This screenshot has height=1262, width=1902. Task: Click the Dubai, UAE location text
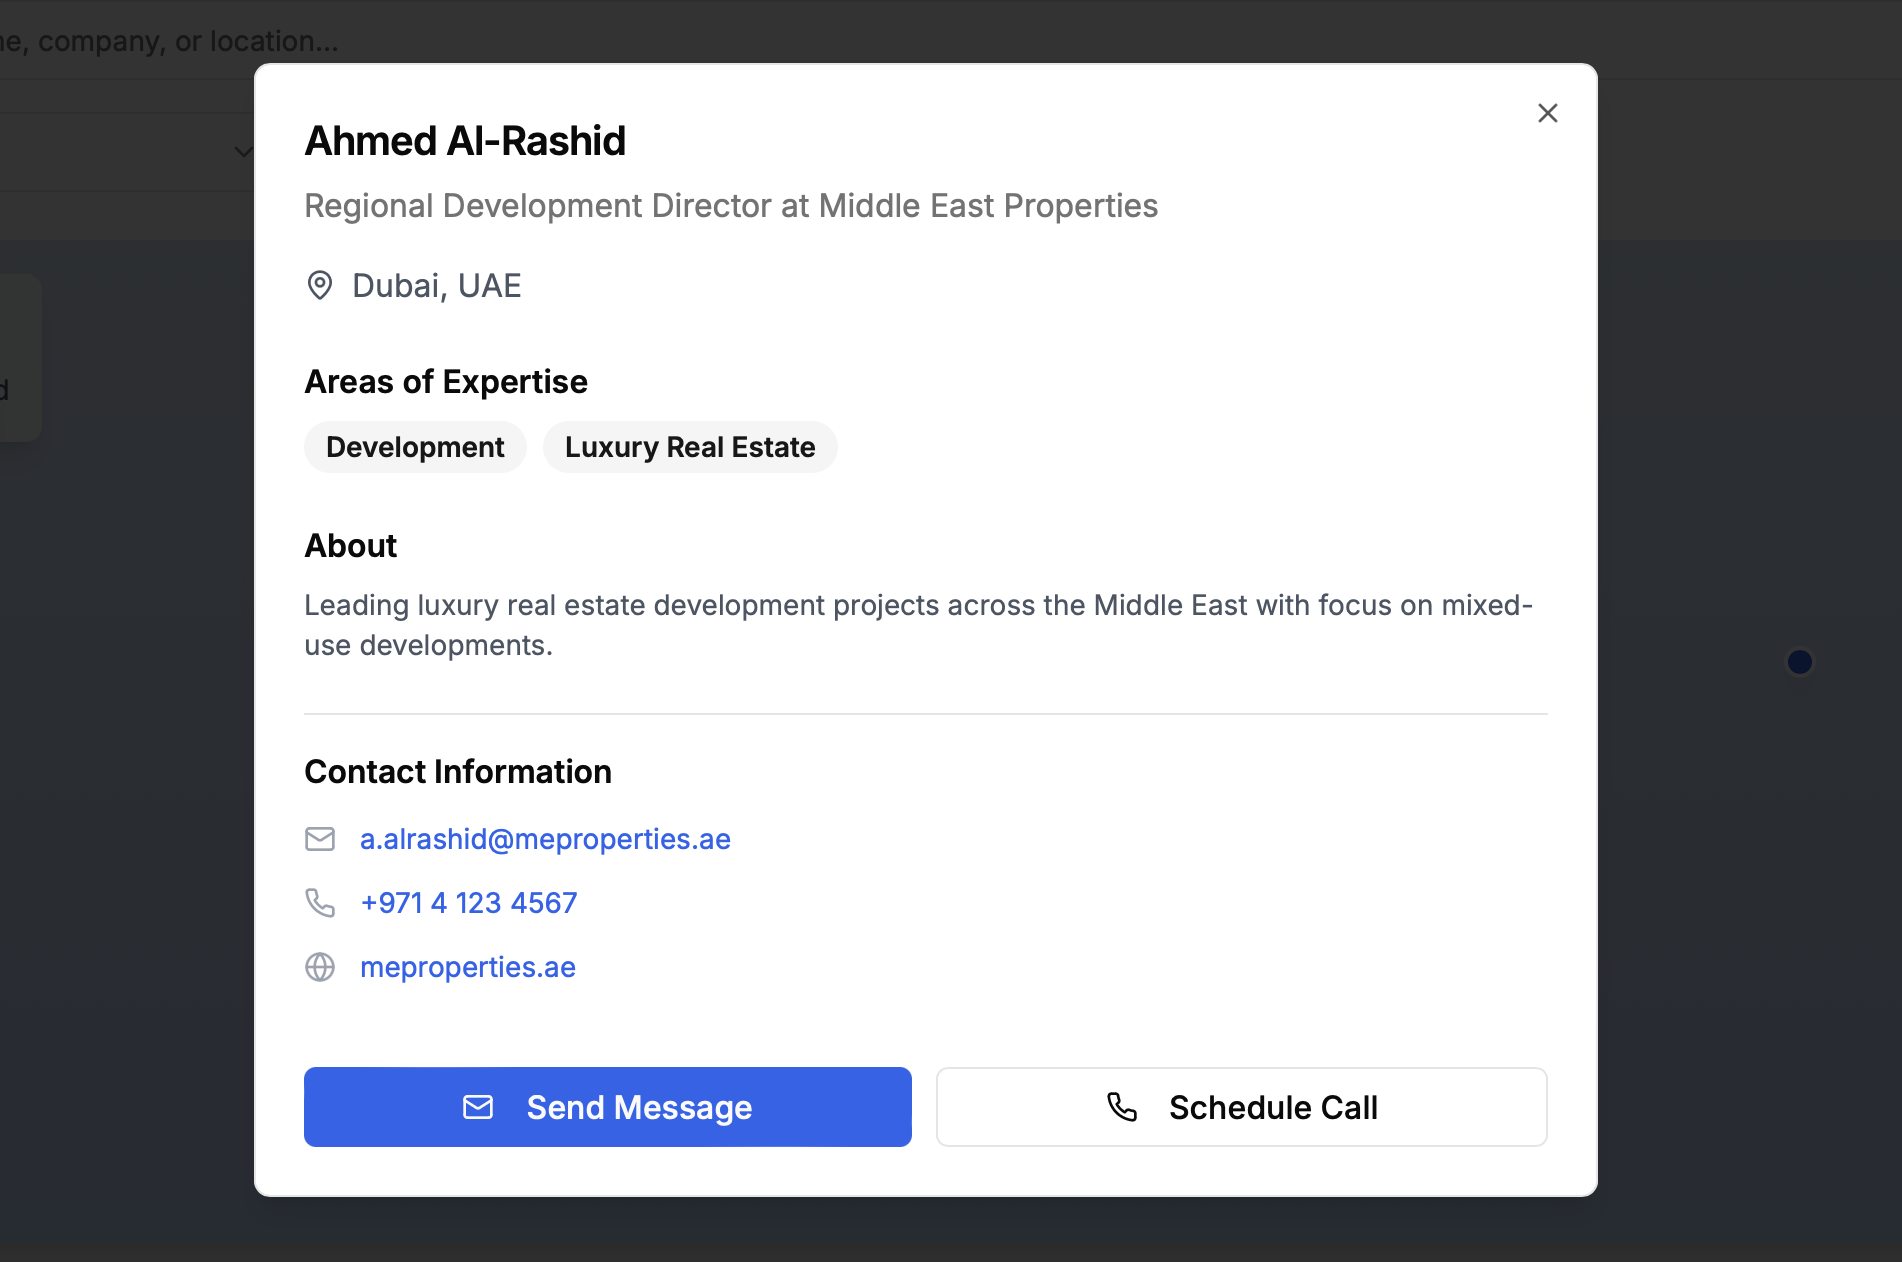click(x=437, y=286)
